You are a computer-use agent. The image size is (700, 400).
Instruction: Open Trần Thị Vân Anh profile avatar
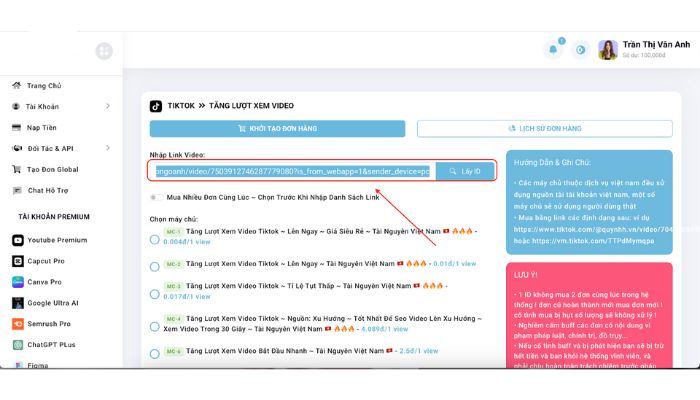coord(608,50)
